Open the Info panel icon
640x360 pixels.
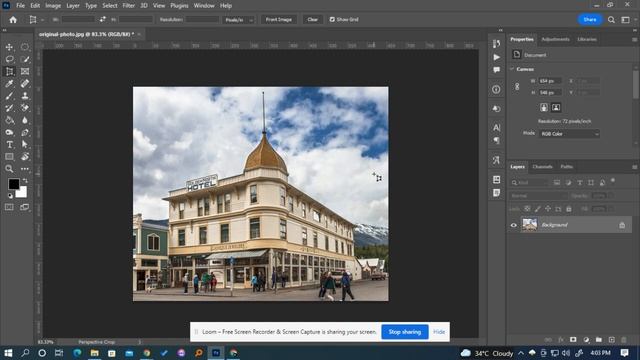pyautogui.click(x=496, y=89)
